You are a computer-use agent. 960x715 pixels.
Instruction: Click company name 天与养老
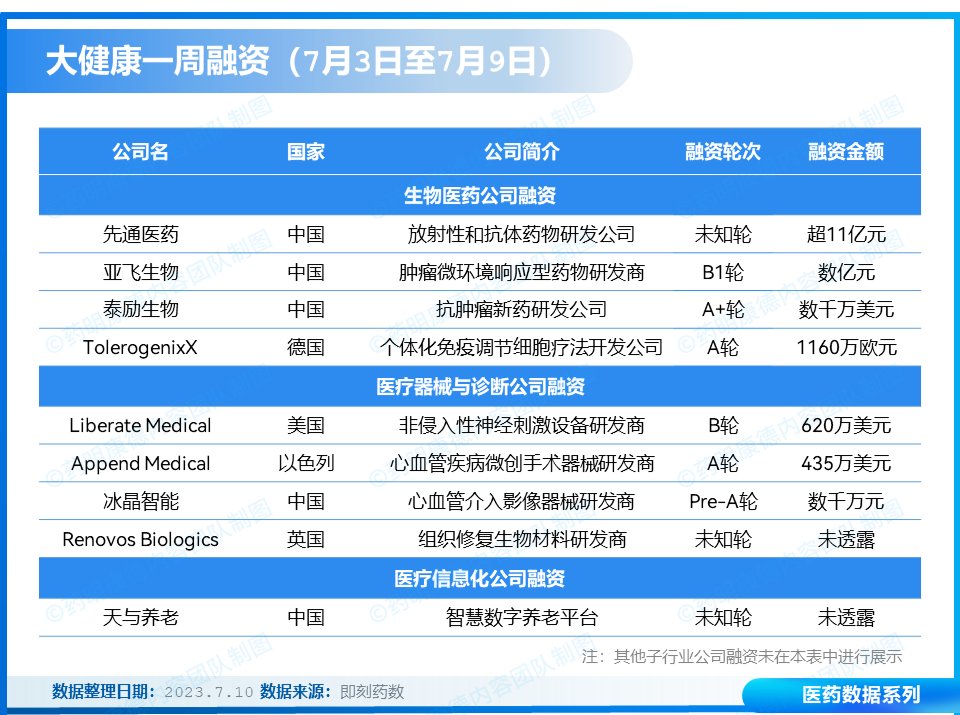[x=140, y=617]
